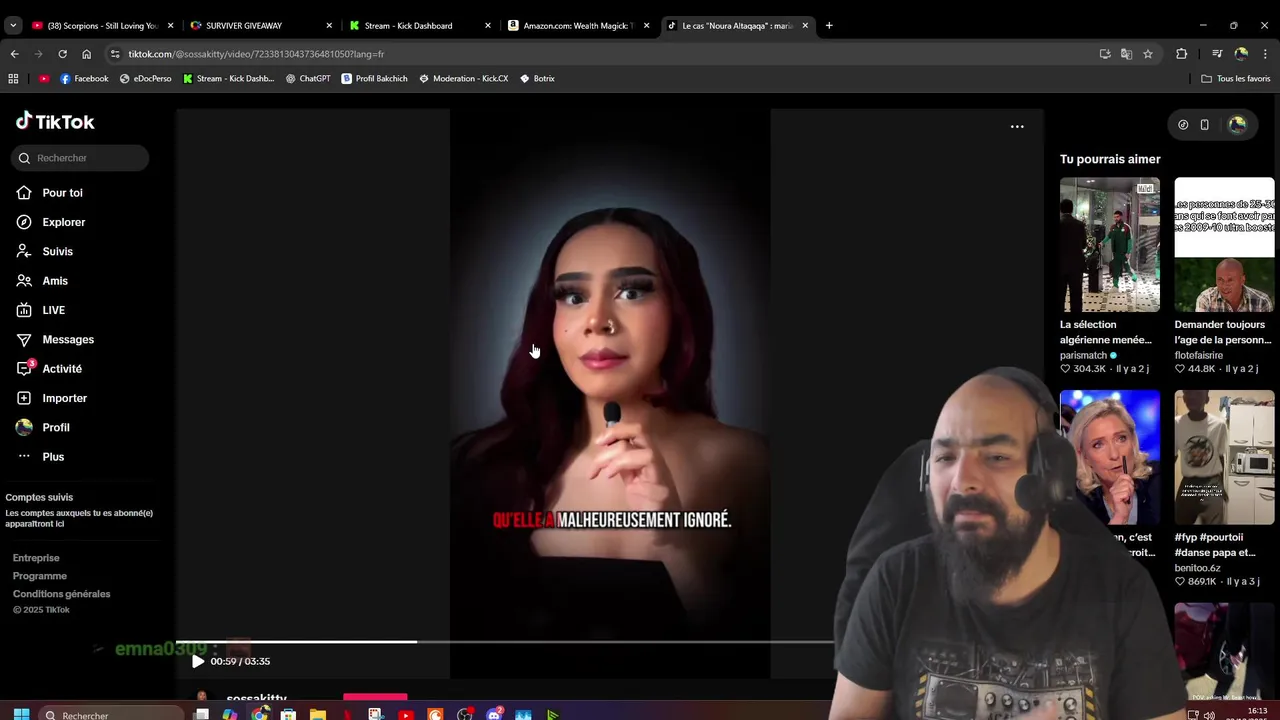Go to Suivis in sidebar

45,251
